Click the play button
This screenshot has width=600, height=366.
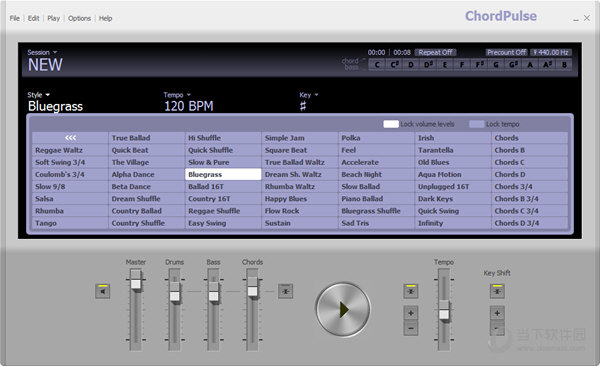(x=343, y=309)
